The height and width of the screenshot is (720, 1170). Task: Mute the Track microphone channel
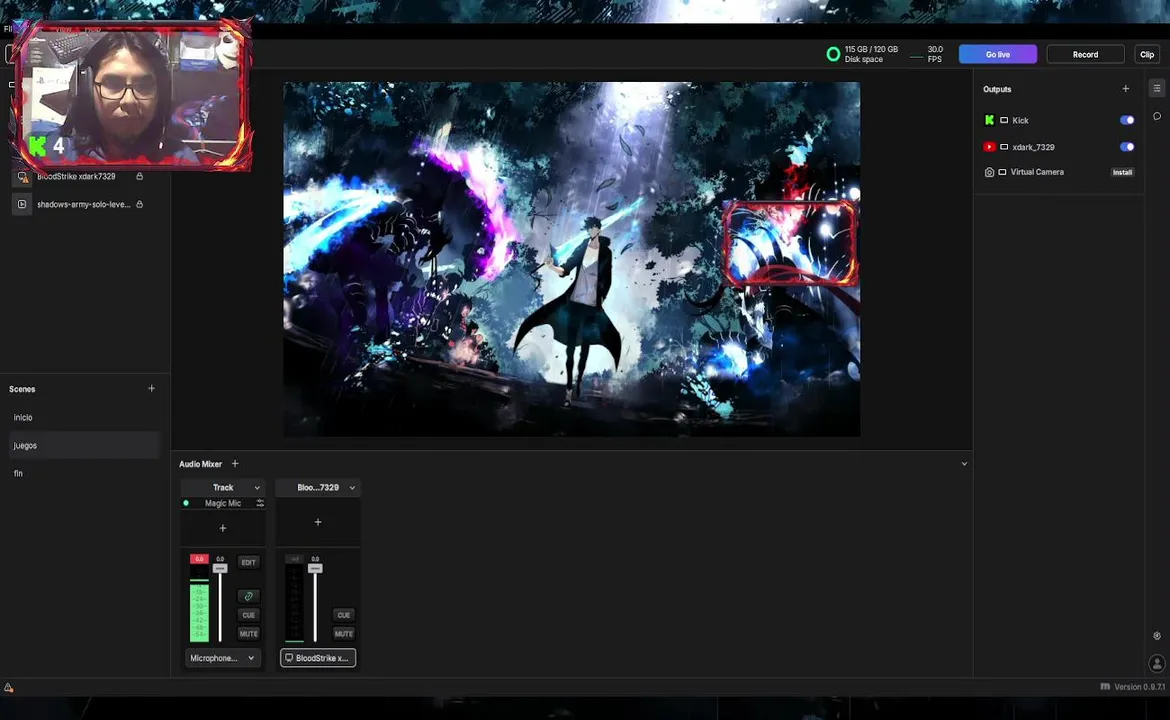point(248,633)
